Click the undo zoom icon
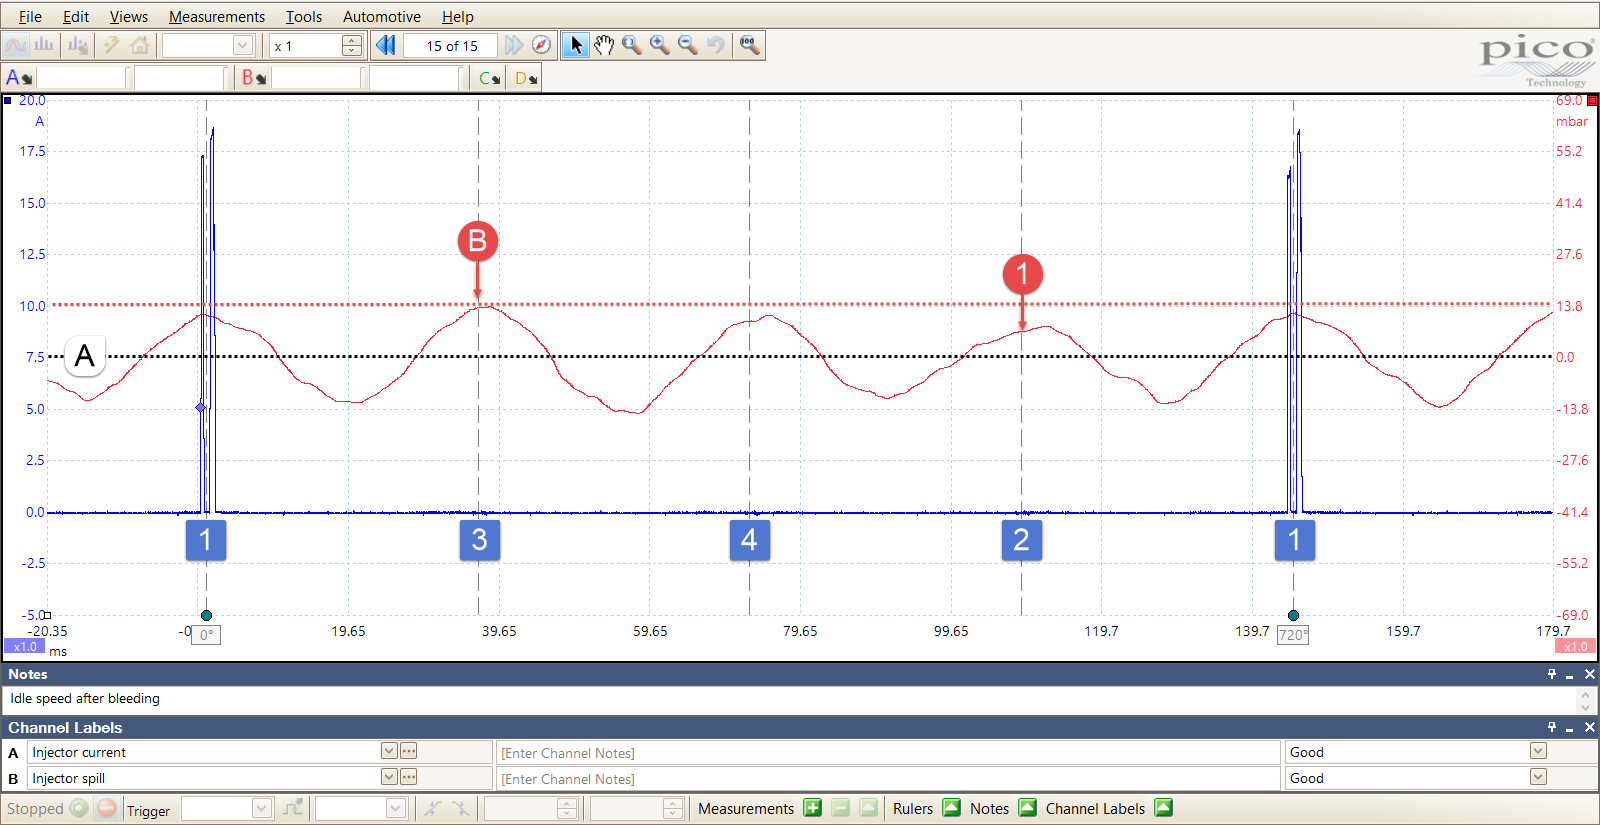 [x=716, y=45]
